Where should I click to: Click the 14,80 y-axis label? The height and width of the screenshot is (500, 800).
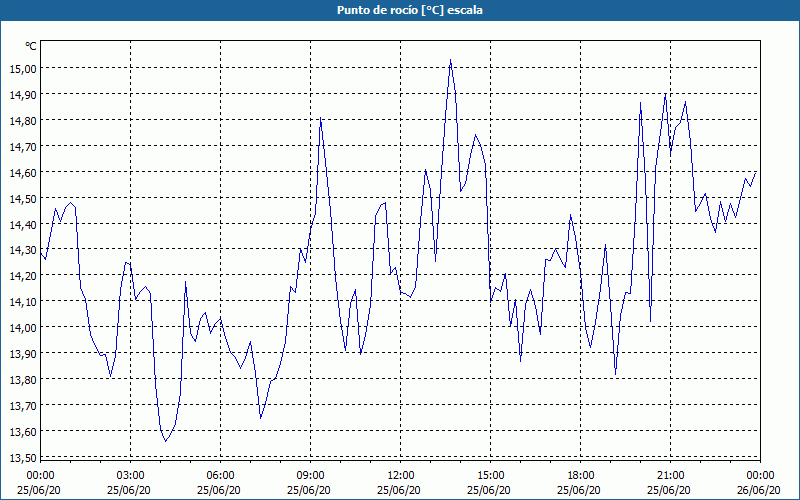pos(23,120)
